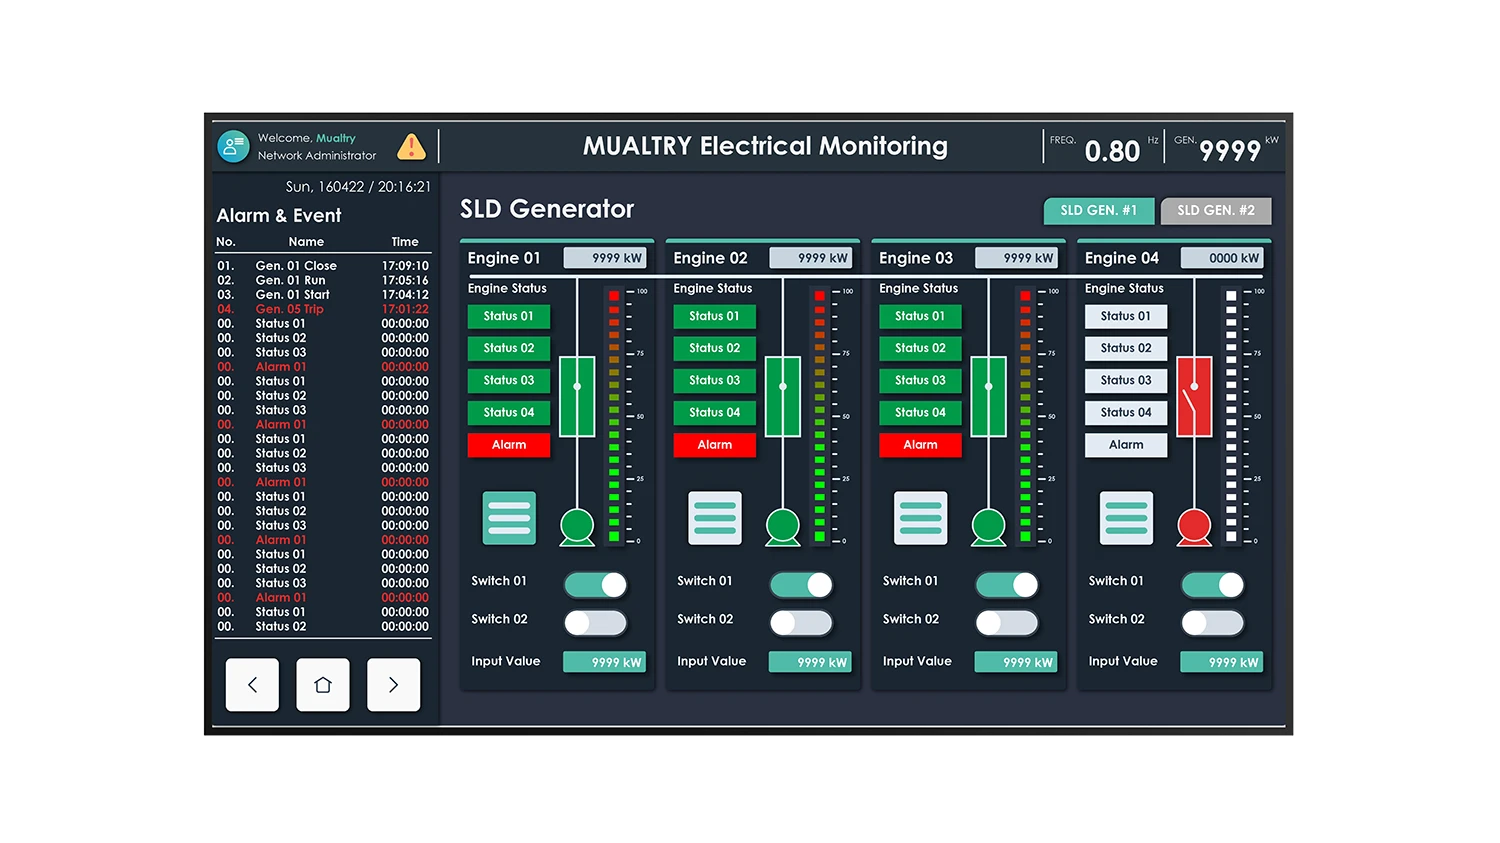Click the user profile avatar icon
This screenshot has width=1500, height=843.
click(233, 147)
